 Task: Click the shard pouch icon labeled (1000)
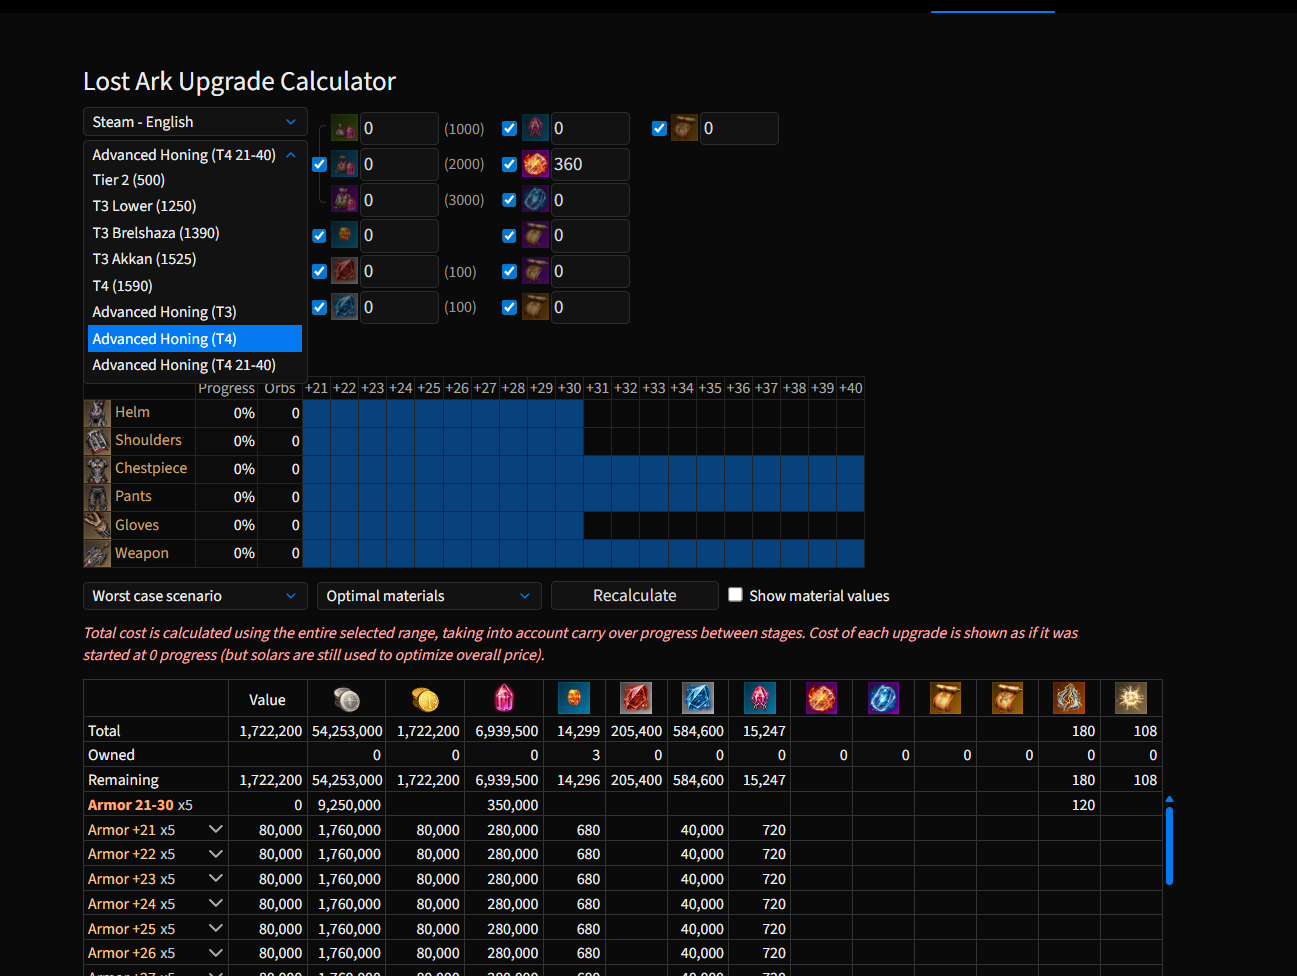pyautogui.click(x=344, y=128)
